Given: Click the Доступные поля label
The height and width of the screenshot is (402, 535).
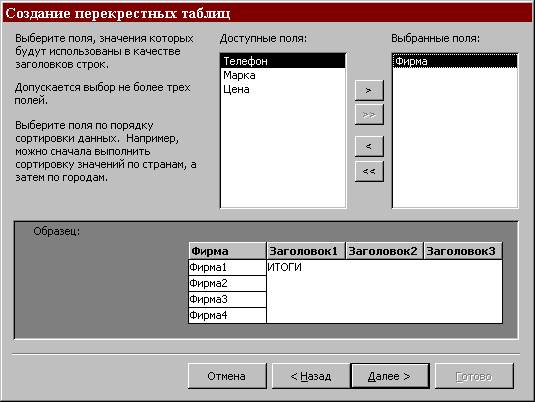Looking at the screenshot, I should point(263,39).
